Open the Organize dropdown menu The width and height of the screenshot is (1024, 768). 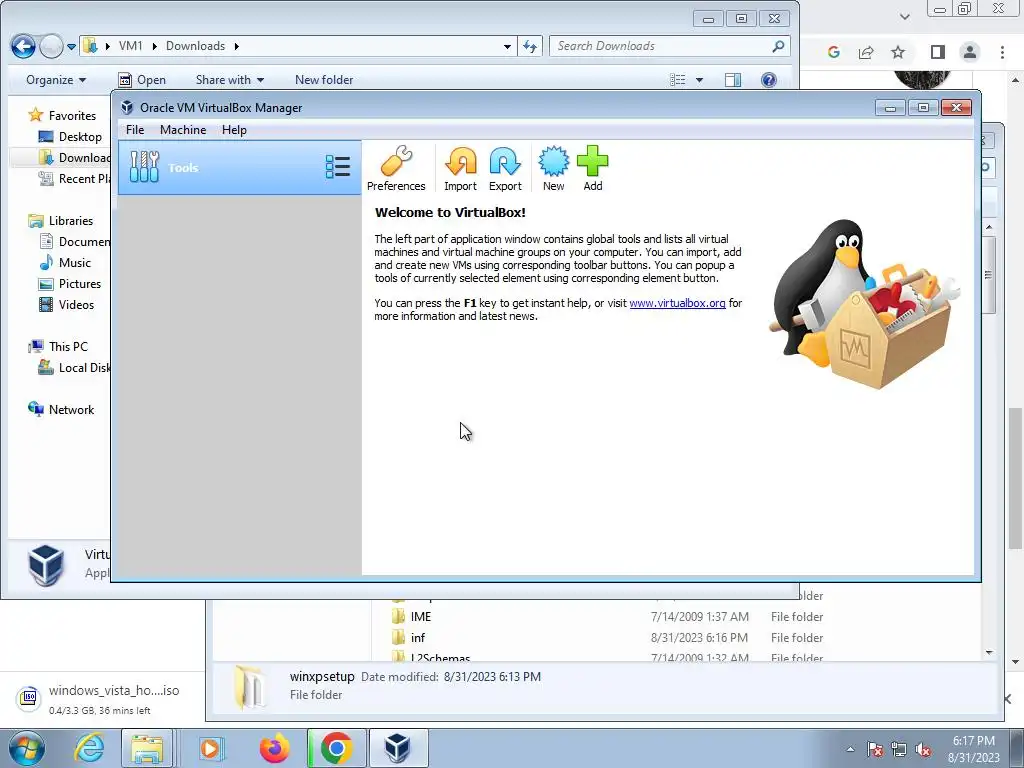click(x=56, y=80)
